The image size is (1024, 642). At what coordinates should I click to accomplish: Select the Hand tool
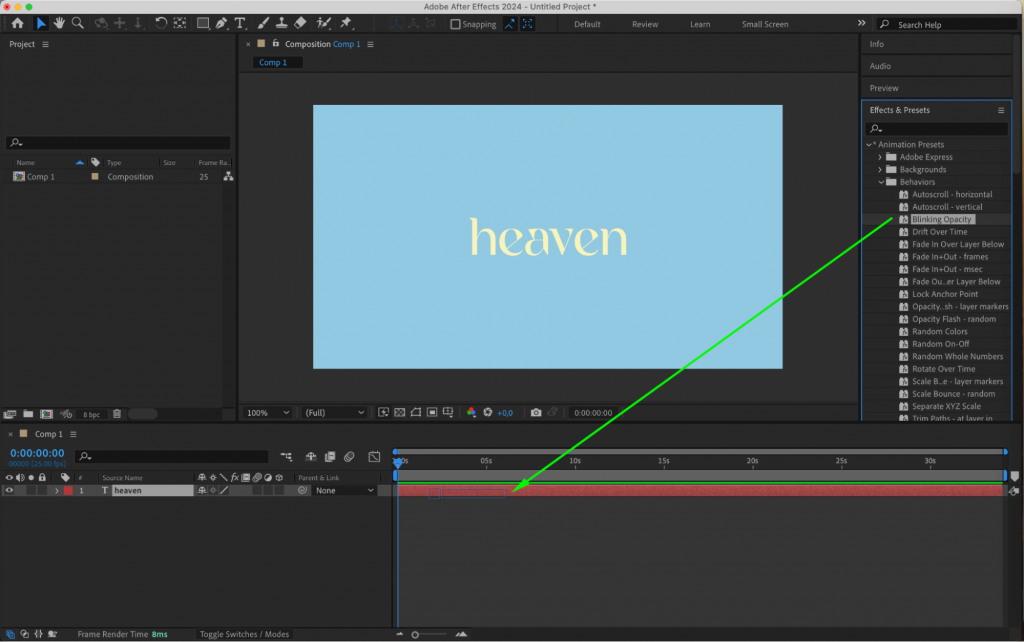coord(59,23)
